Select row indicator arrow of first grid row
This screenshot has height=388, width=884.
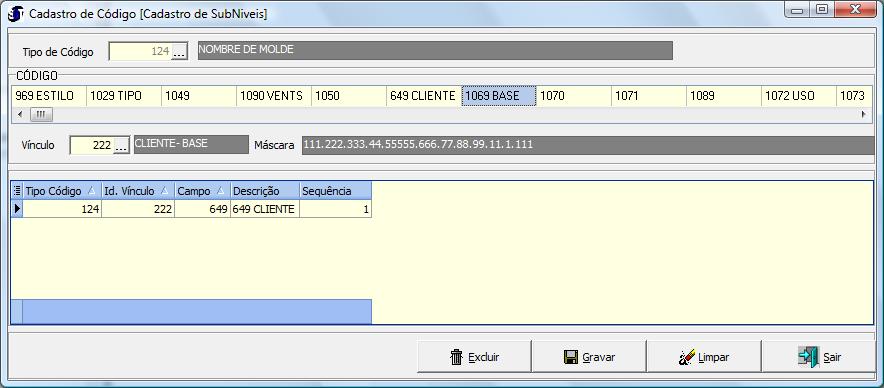pos(17,209)
